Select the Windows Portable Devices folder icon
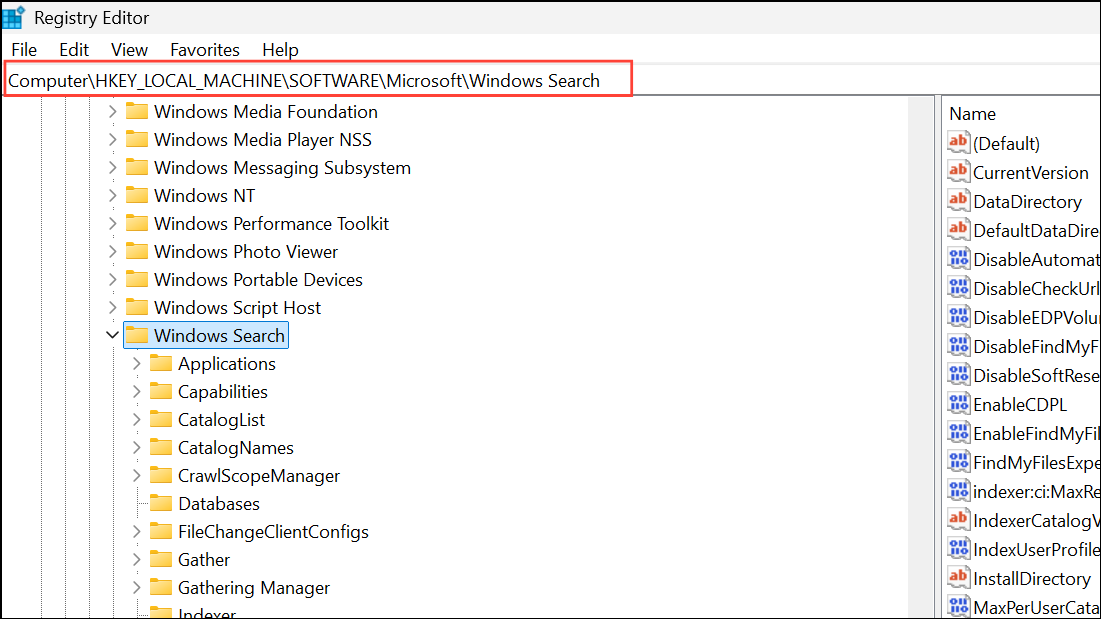The image size is (1101, 619). (x=136, y=279)
